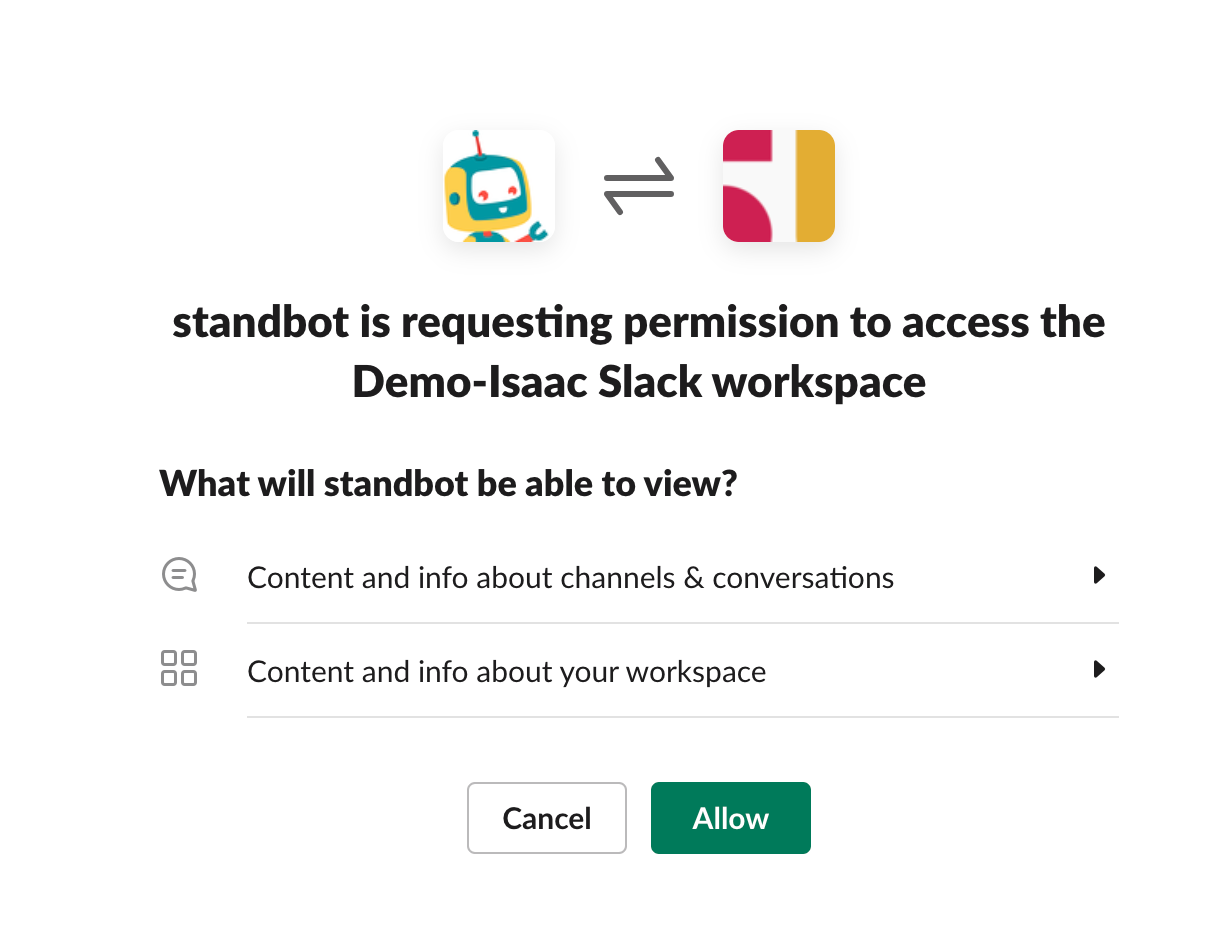
Task: Click the 'Demo-Isaac Slack workspace' title text
Action: pyautogui.click(x=639, y=382)
